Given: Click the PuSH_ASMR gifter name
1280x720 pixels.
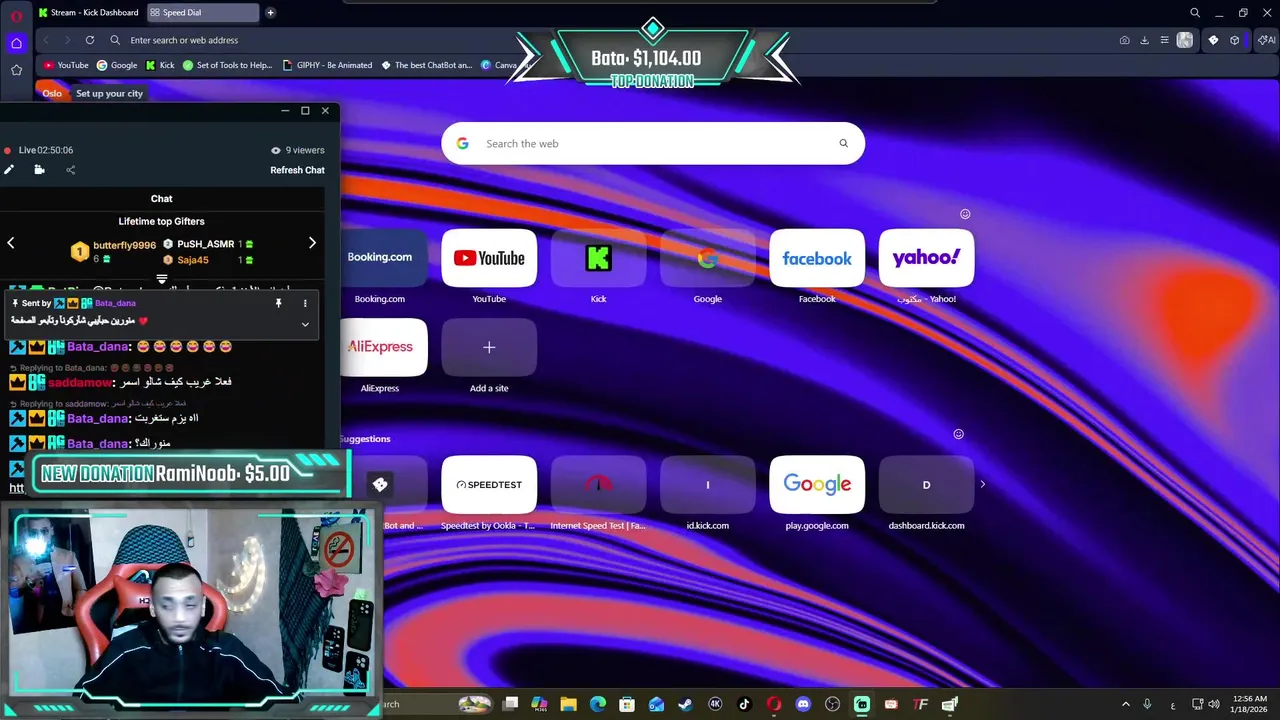Looking at the screenshot, I should 205,244.
